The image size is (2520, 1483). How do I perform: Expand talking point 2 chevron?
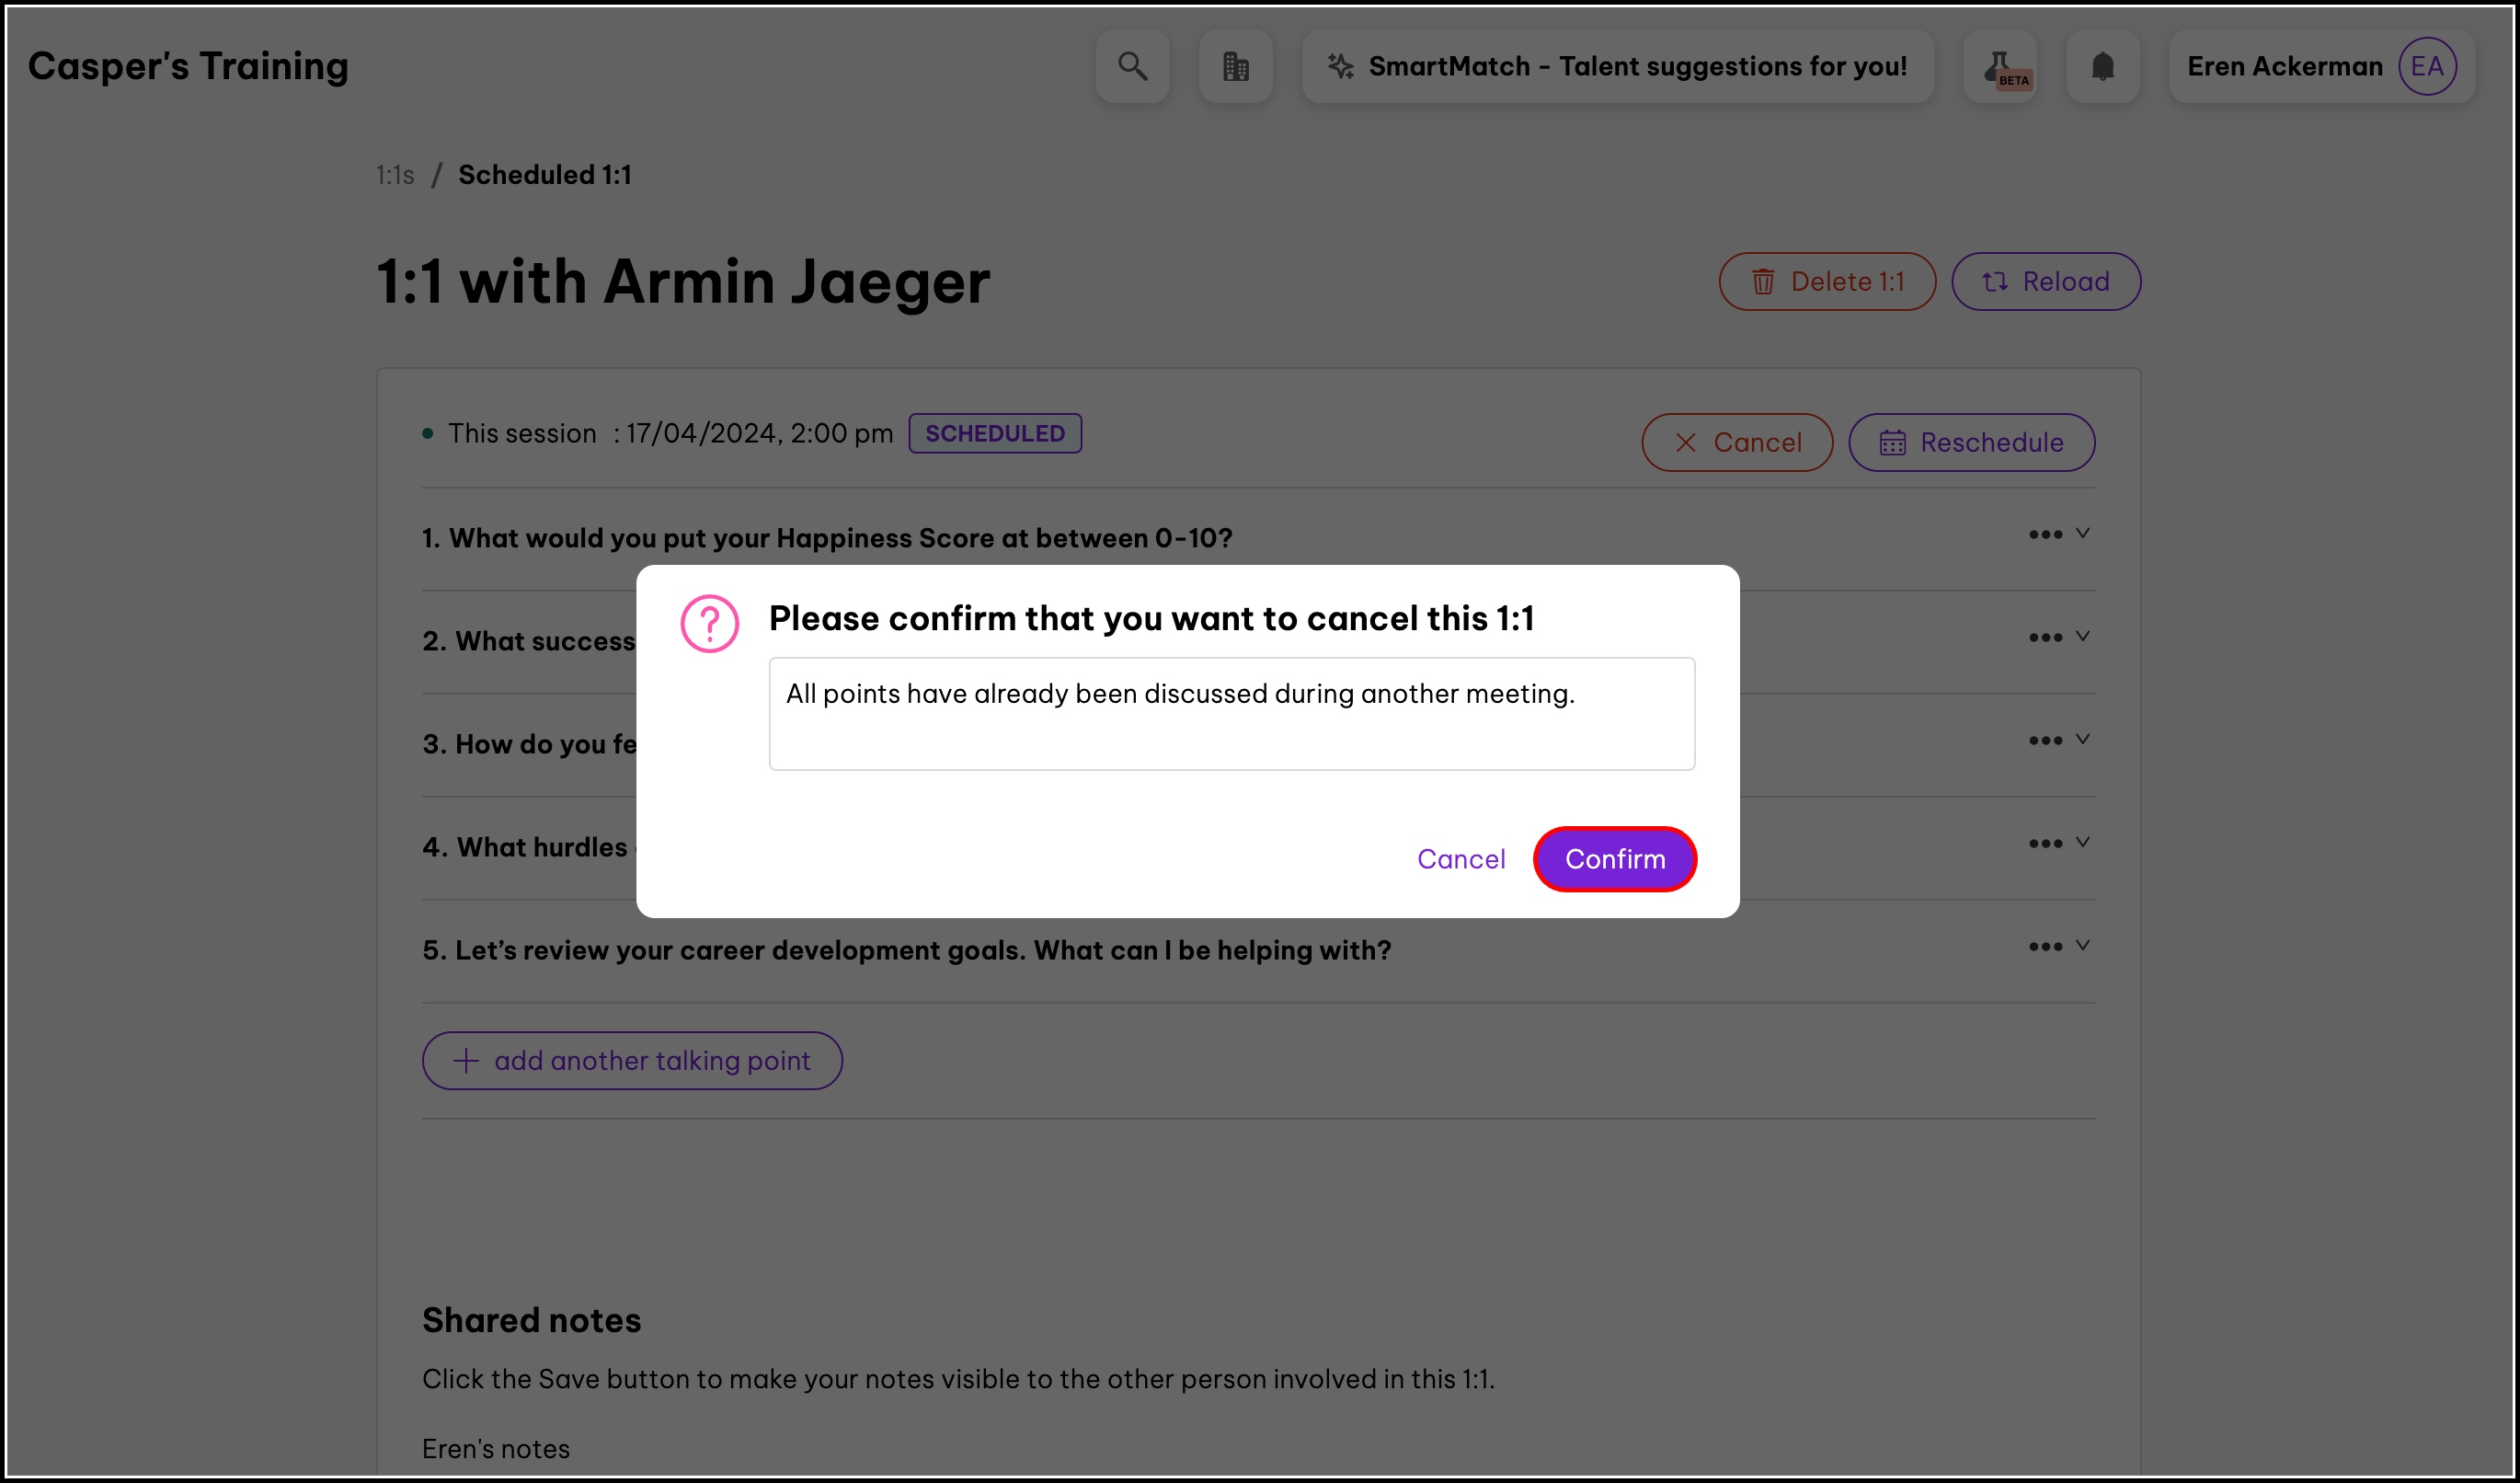tap(2082, 637)
